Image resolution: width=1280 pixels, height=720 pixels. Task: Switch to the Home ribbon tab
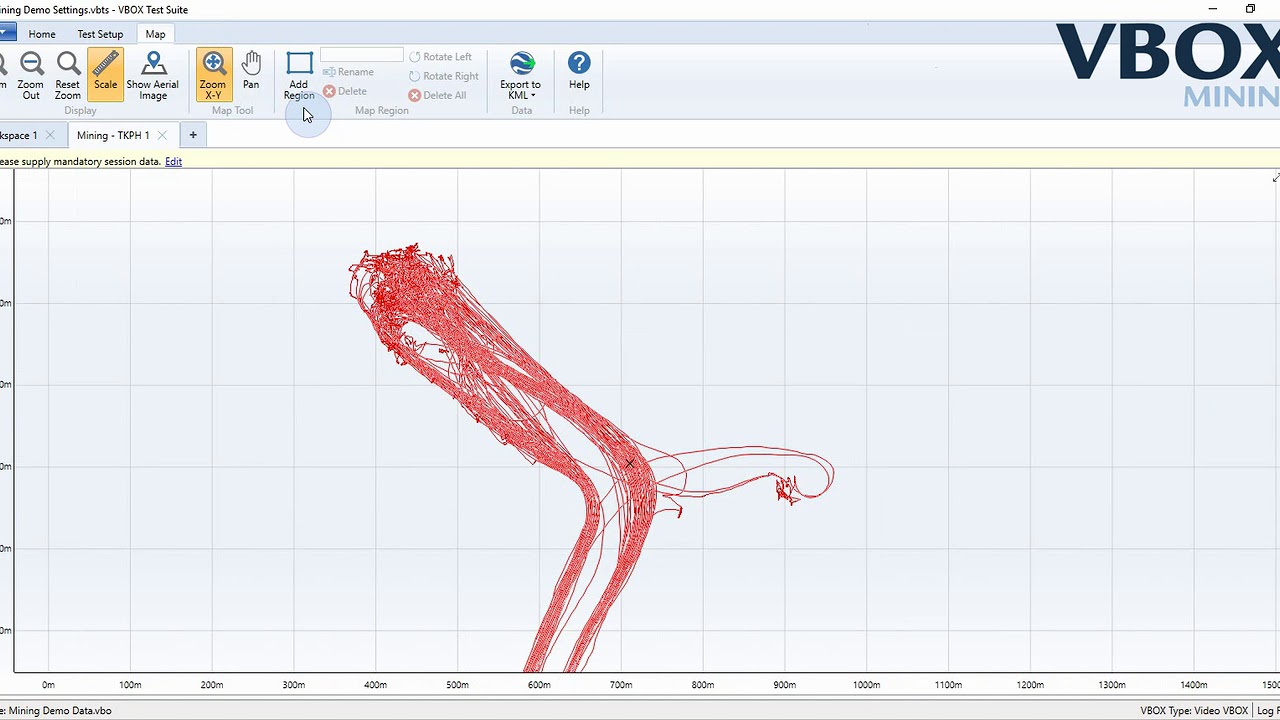click(42, 34)
